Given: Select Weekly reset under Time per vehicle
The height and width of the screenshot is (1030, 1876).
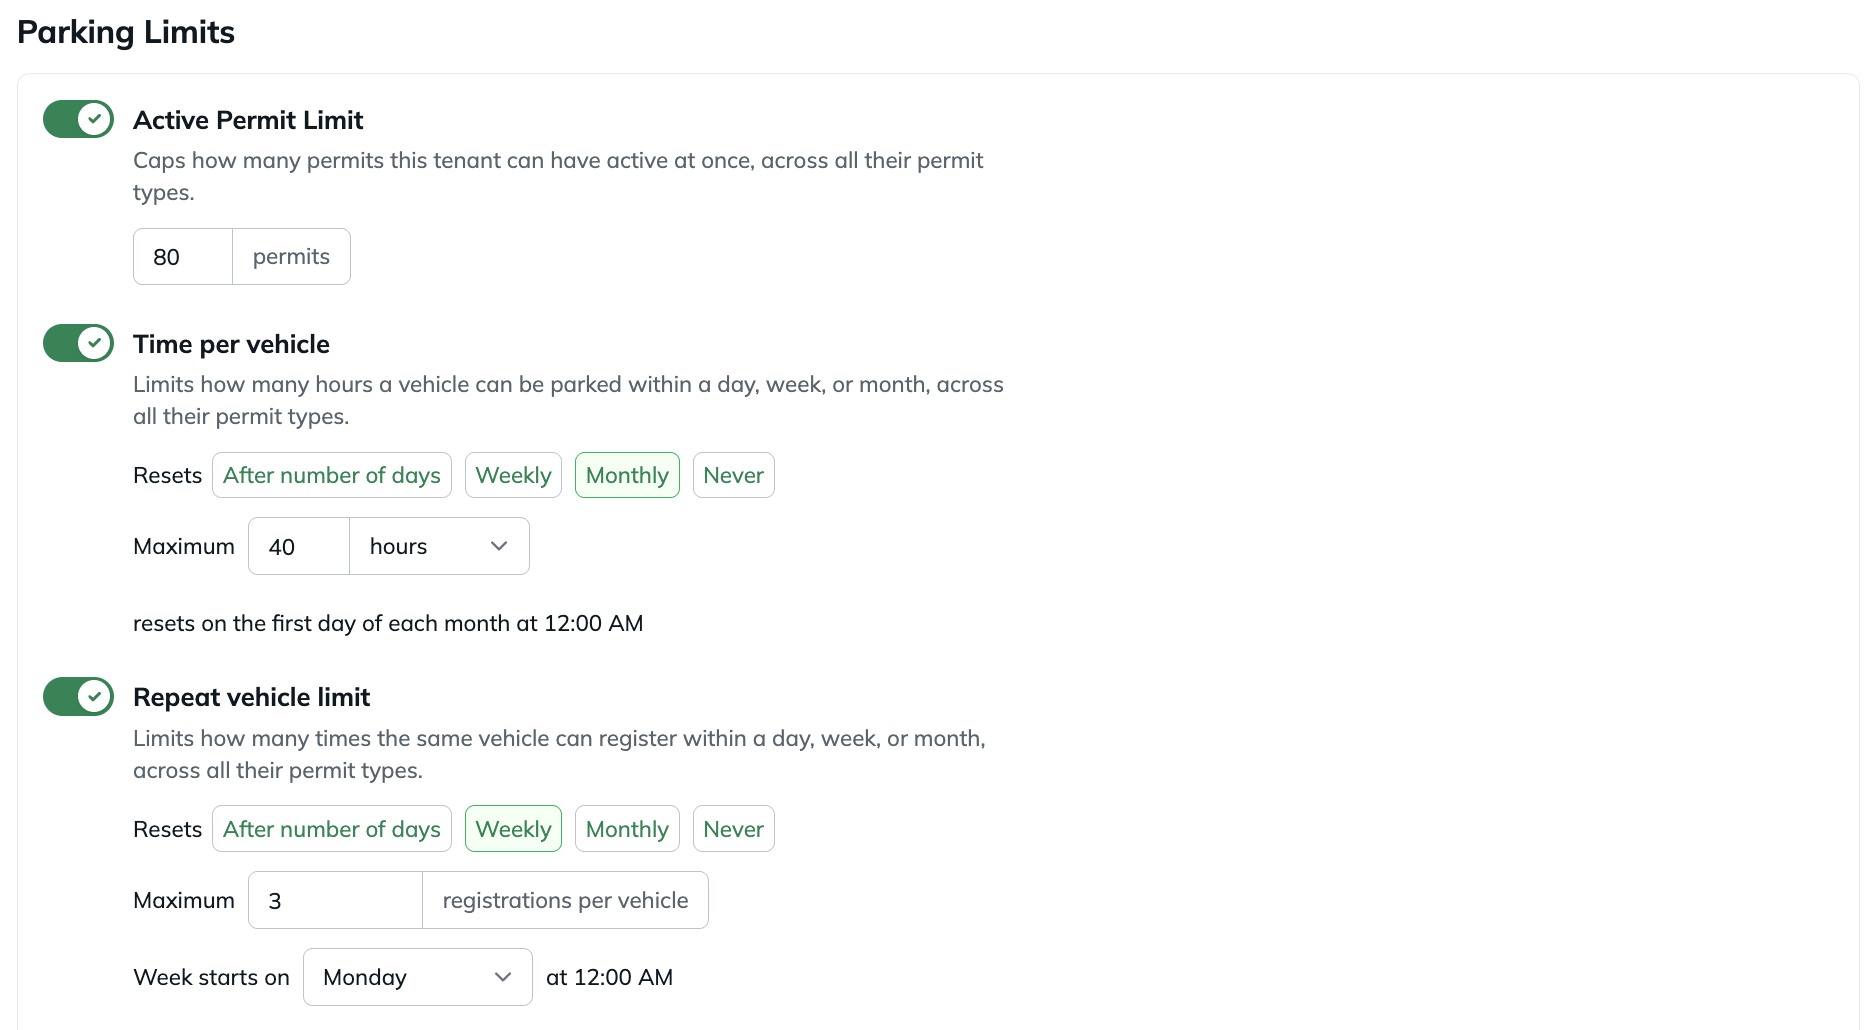Looking at the screenshot, I should coord(513,475).
